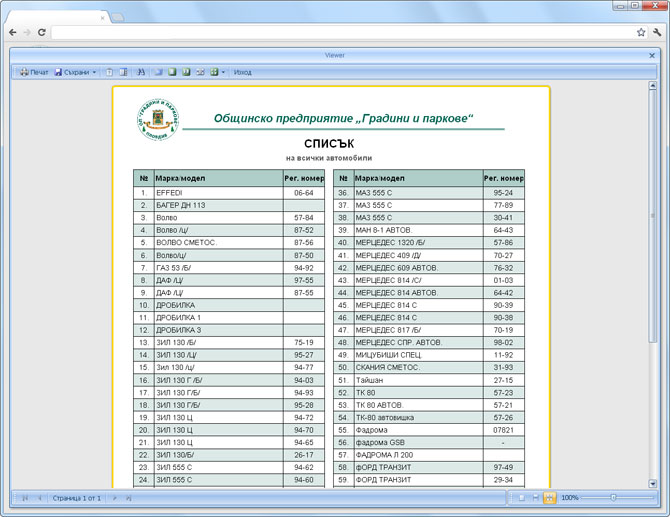
Task: Select continuous page mode in status bar
Action: click(x=535, y=498)
